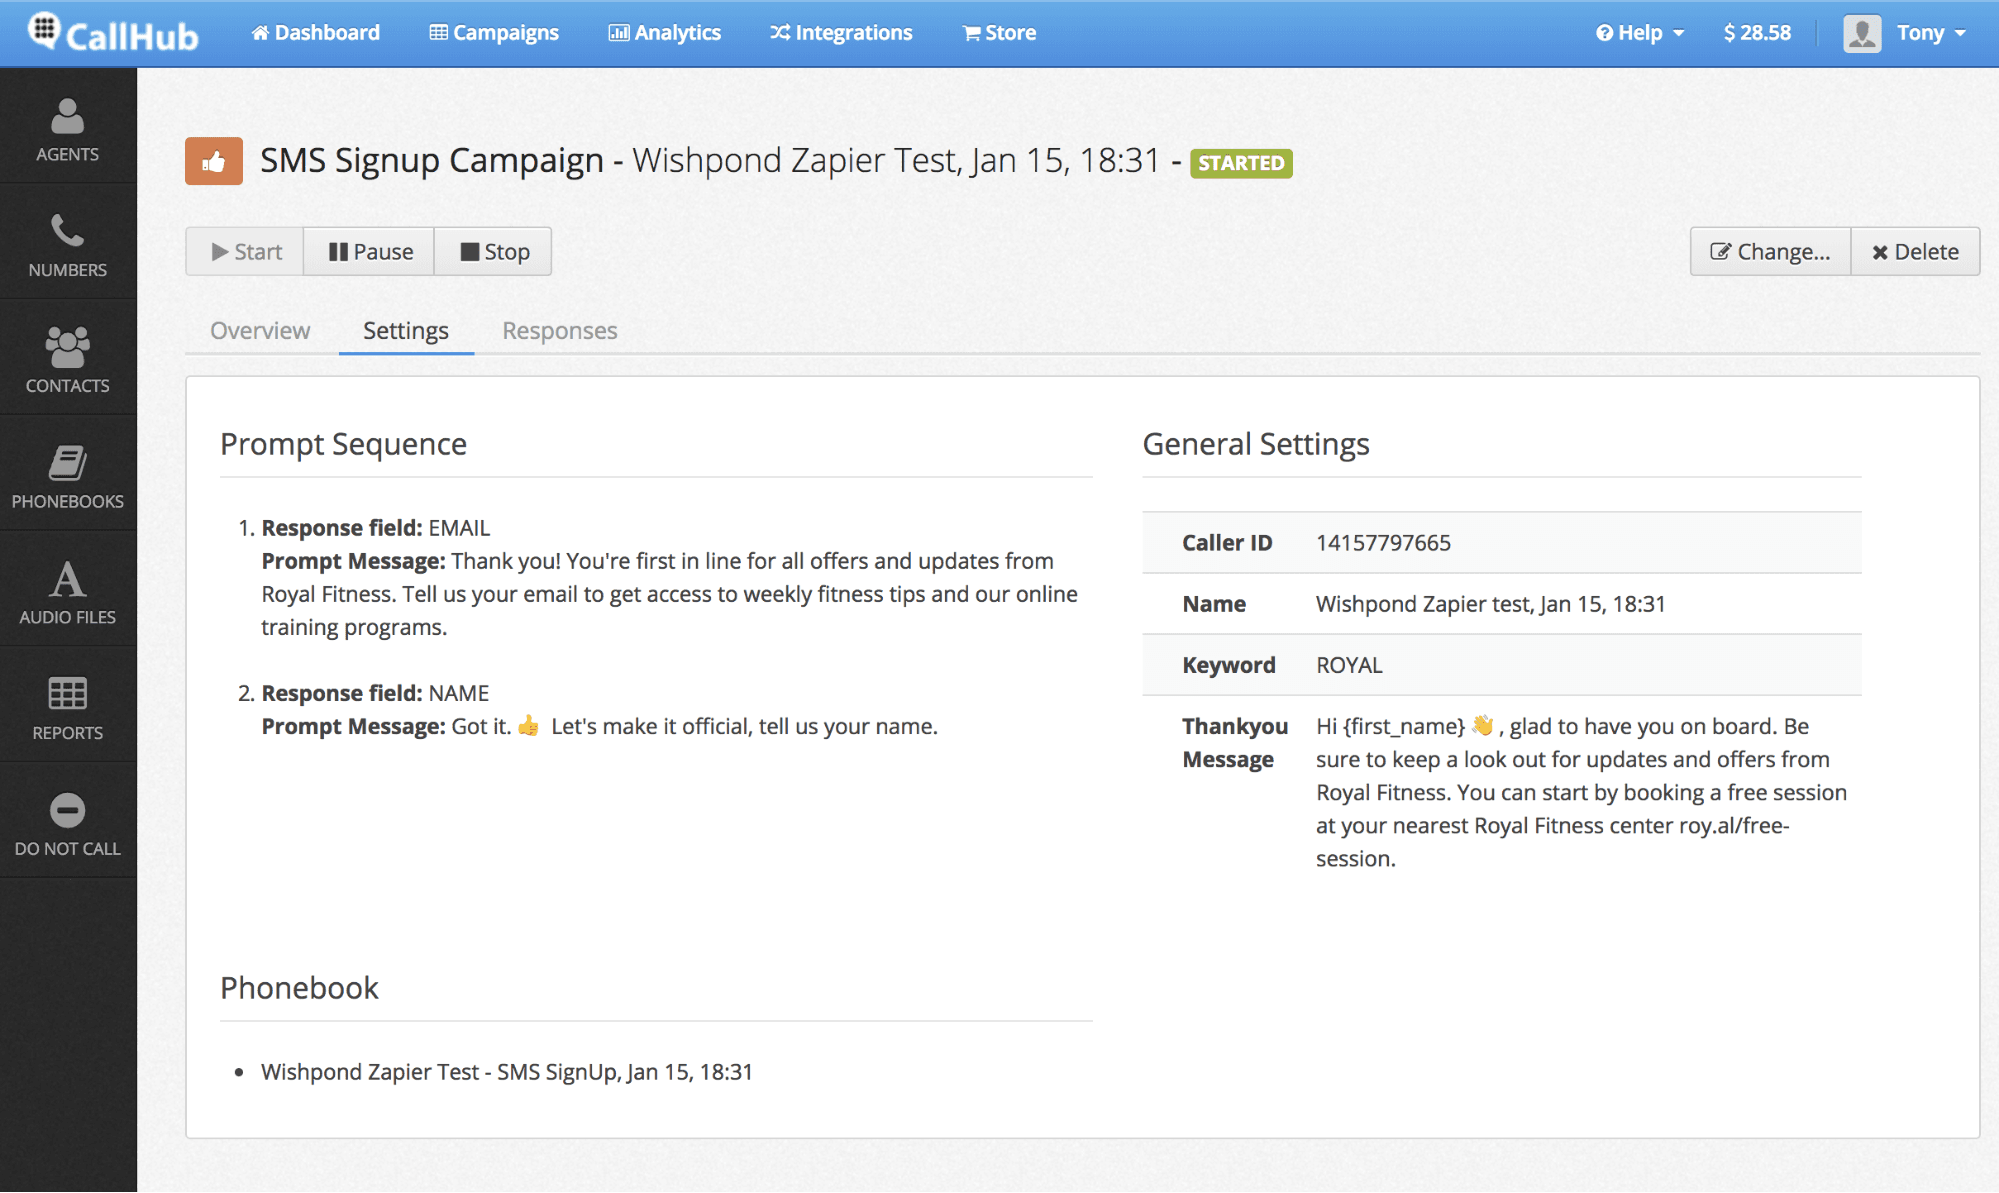Expand the Help dropdown menu

1640,33
